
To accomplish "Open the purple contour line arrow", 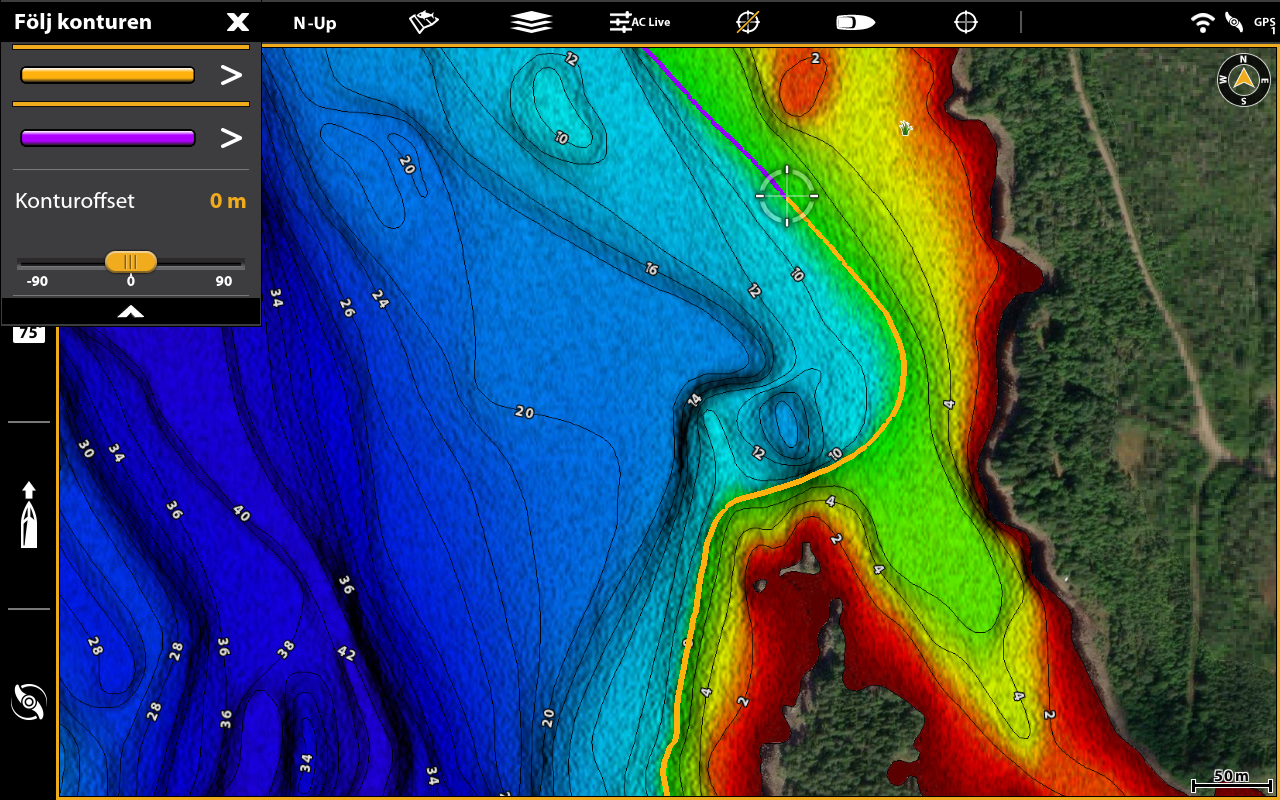I will 231,138.
